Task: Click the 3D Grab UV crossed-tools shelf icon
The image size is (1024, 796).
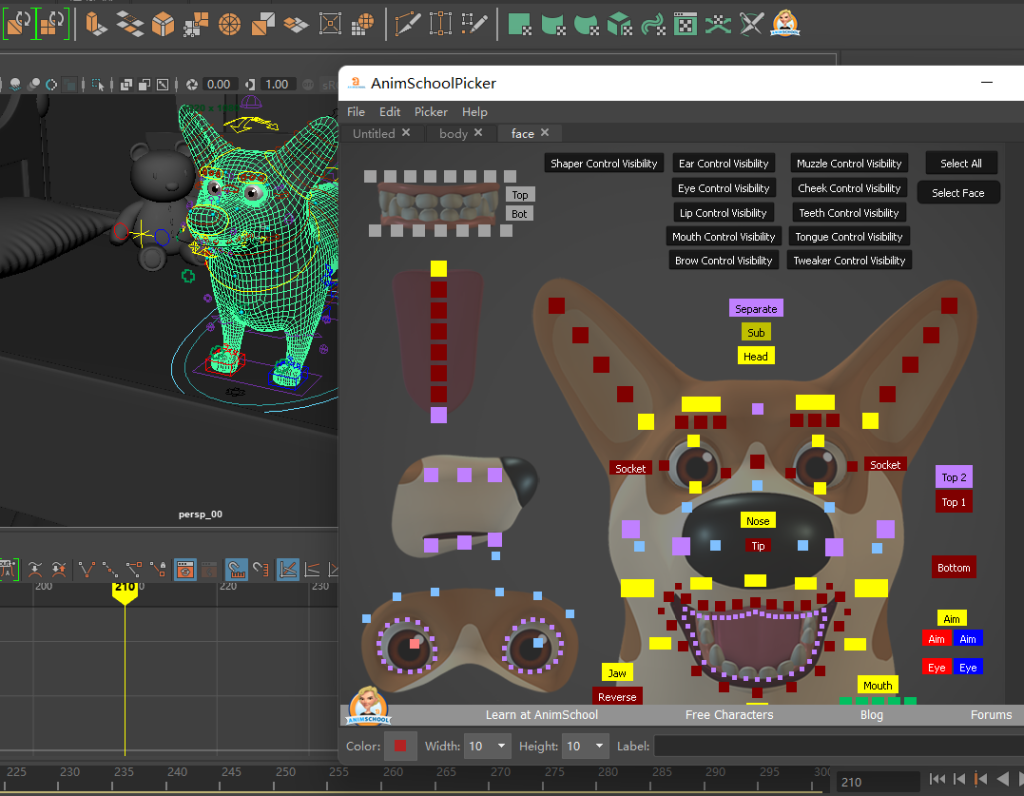Action: tap(751, 24)
